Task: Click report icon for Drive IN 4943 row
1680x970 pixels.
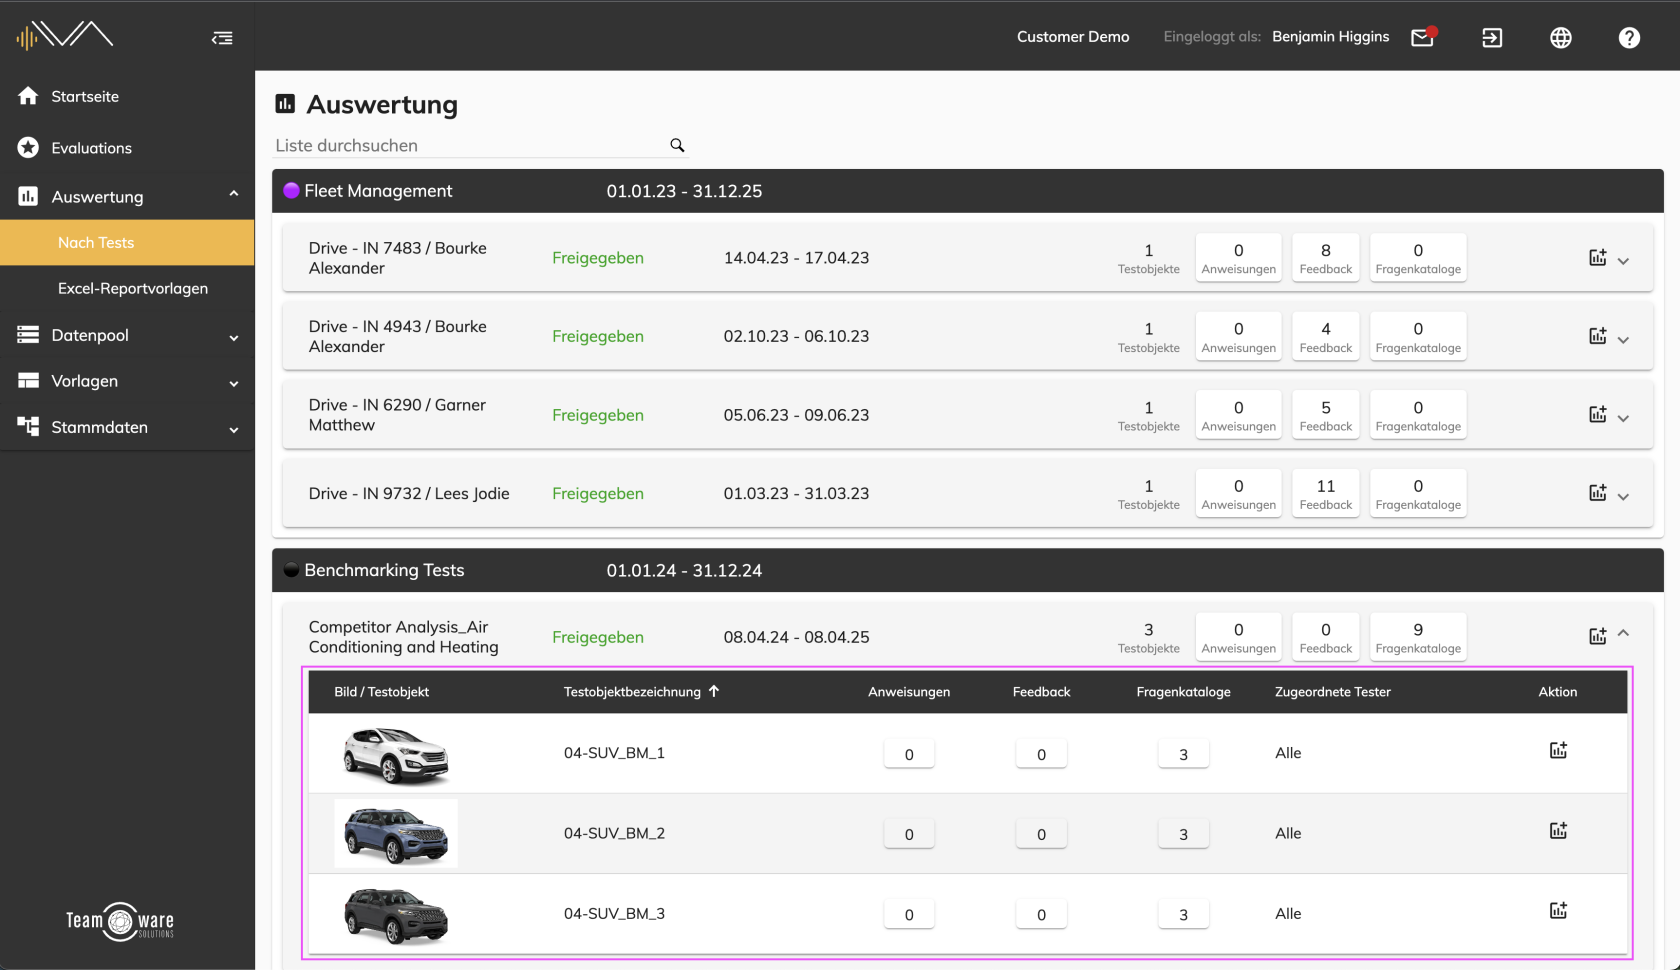Action: coord(1598,336)
